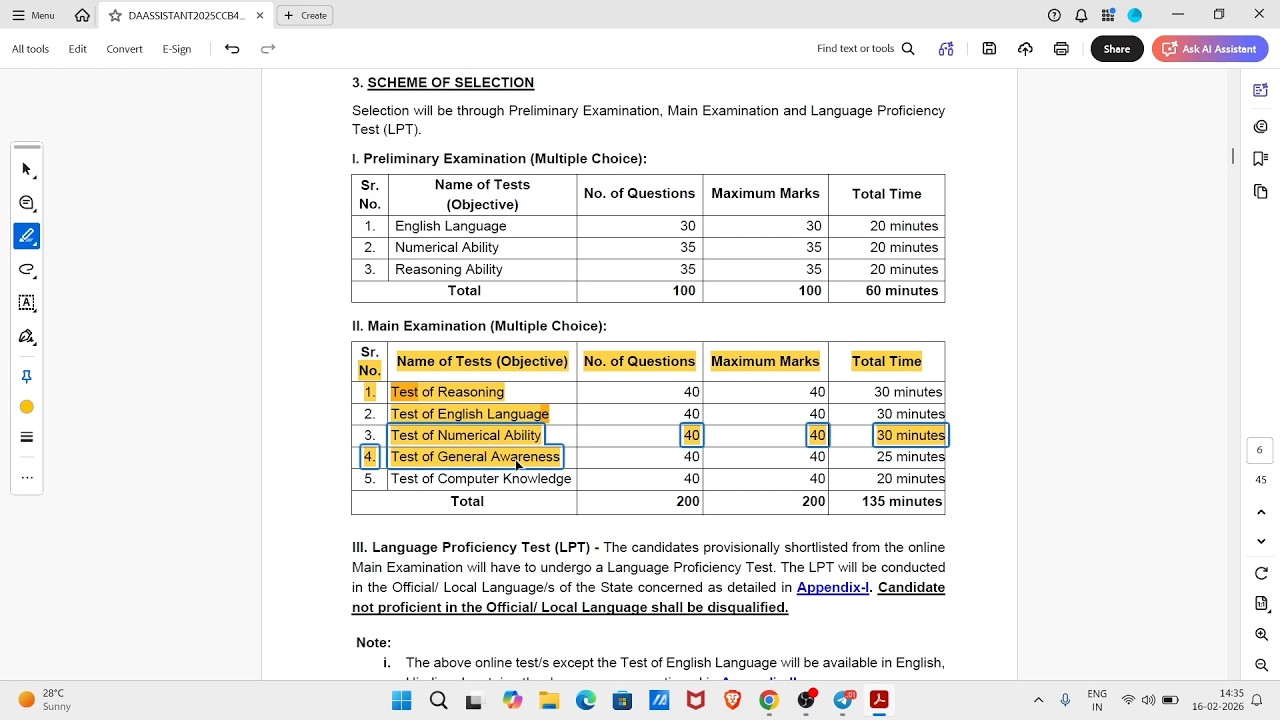The height and width of the screenshot is (720, 1280).
Task: Open AI Assistant pane in right rail
Action: click(x=1261, y=91)
